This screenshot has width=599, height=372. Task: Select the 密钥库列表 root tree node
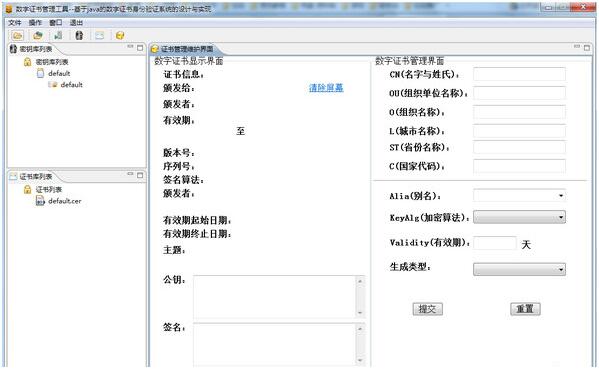click(x=52, y=61)
